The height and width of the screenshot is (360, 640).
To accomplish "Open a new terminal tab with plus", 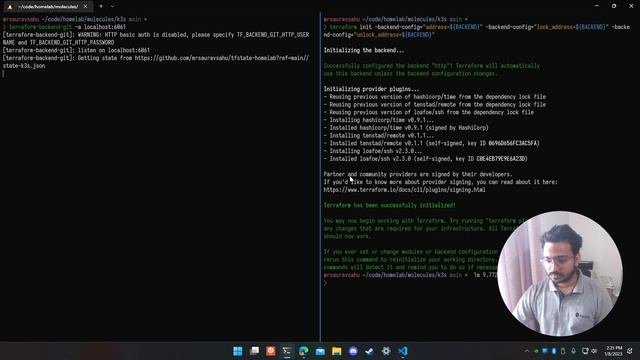I will pos(101,7).
